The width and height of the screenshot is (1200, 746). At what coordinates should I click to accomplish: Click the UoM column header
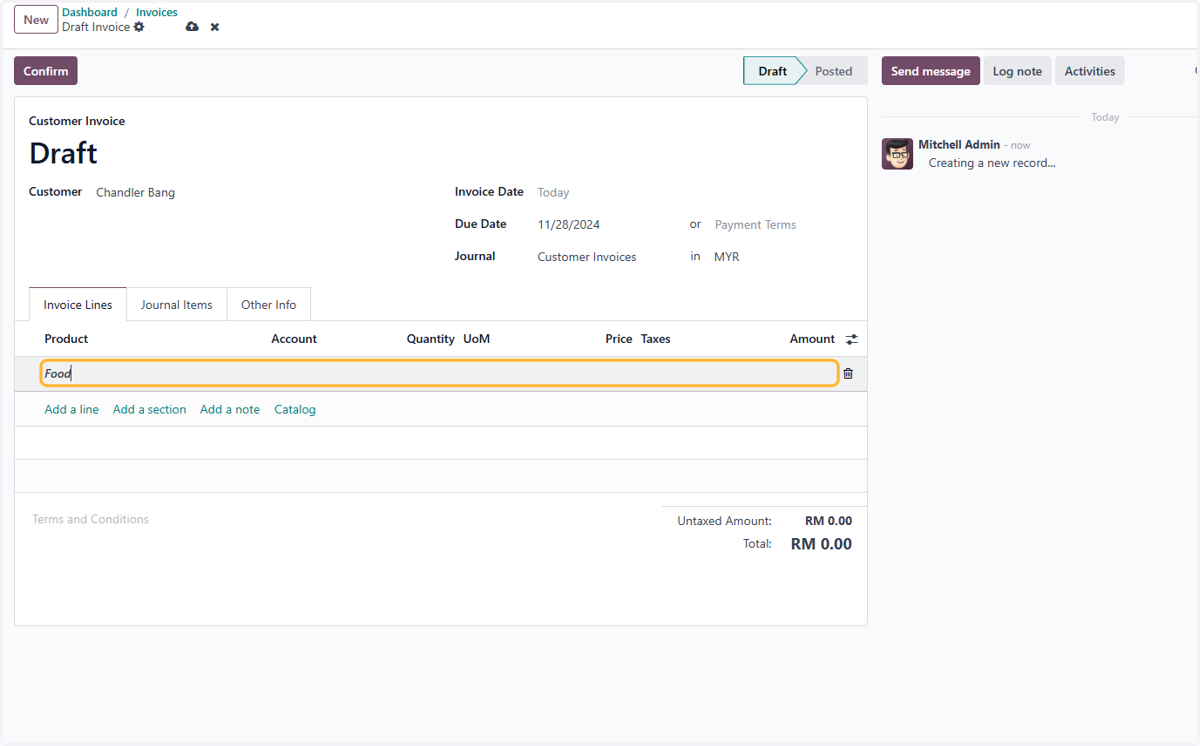point(477,339)
